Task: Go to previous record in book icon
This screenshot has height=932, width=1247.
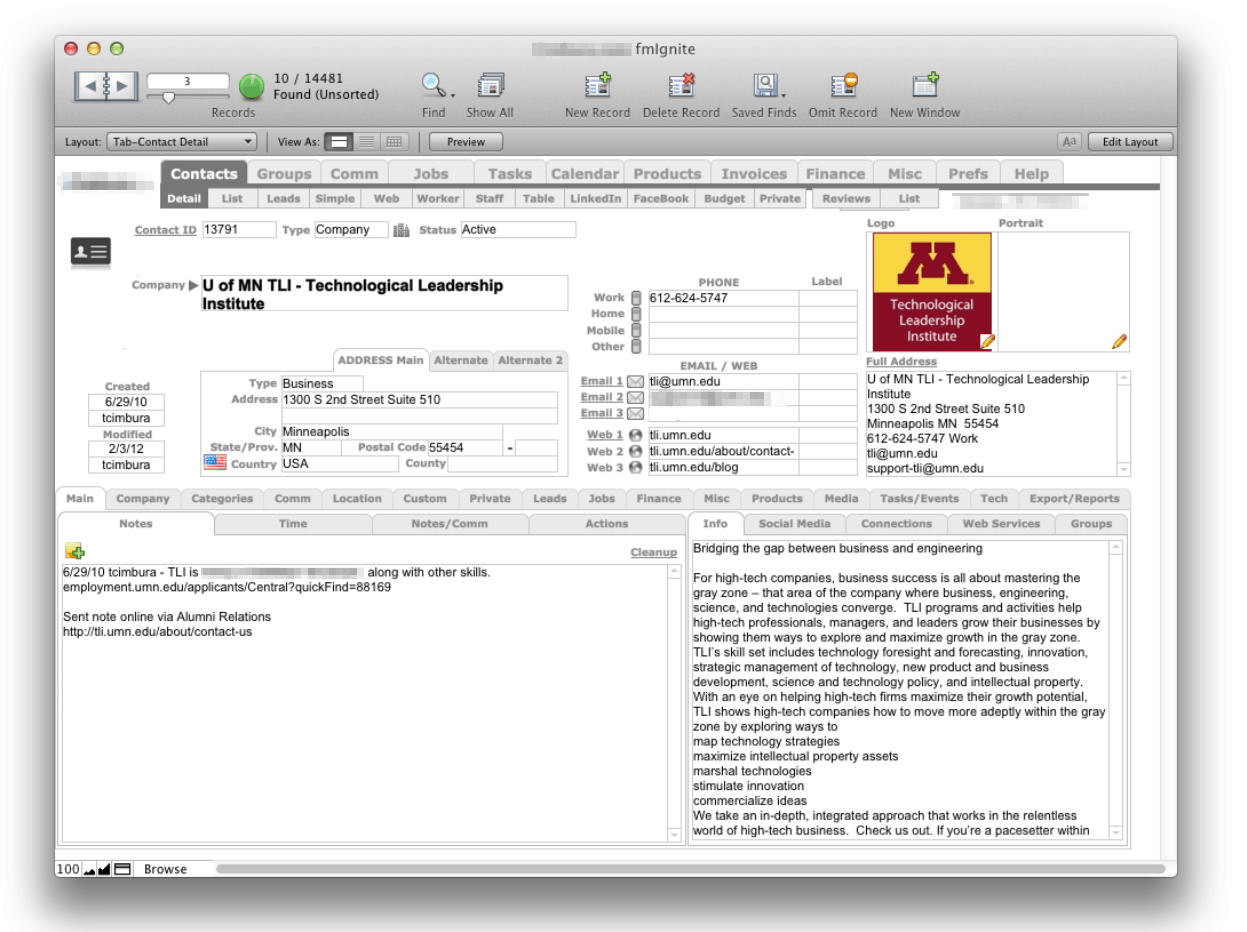Action: coord(90,86)
